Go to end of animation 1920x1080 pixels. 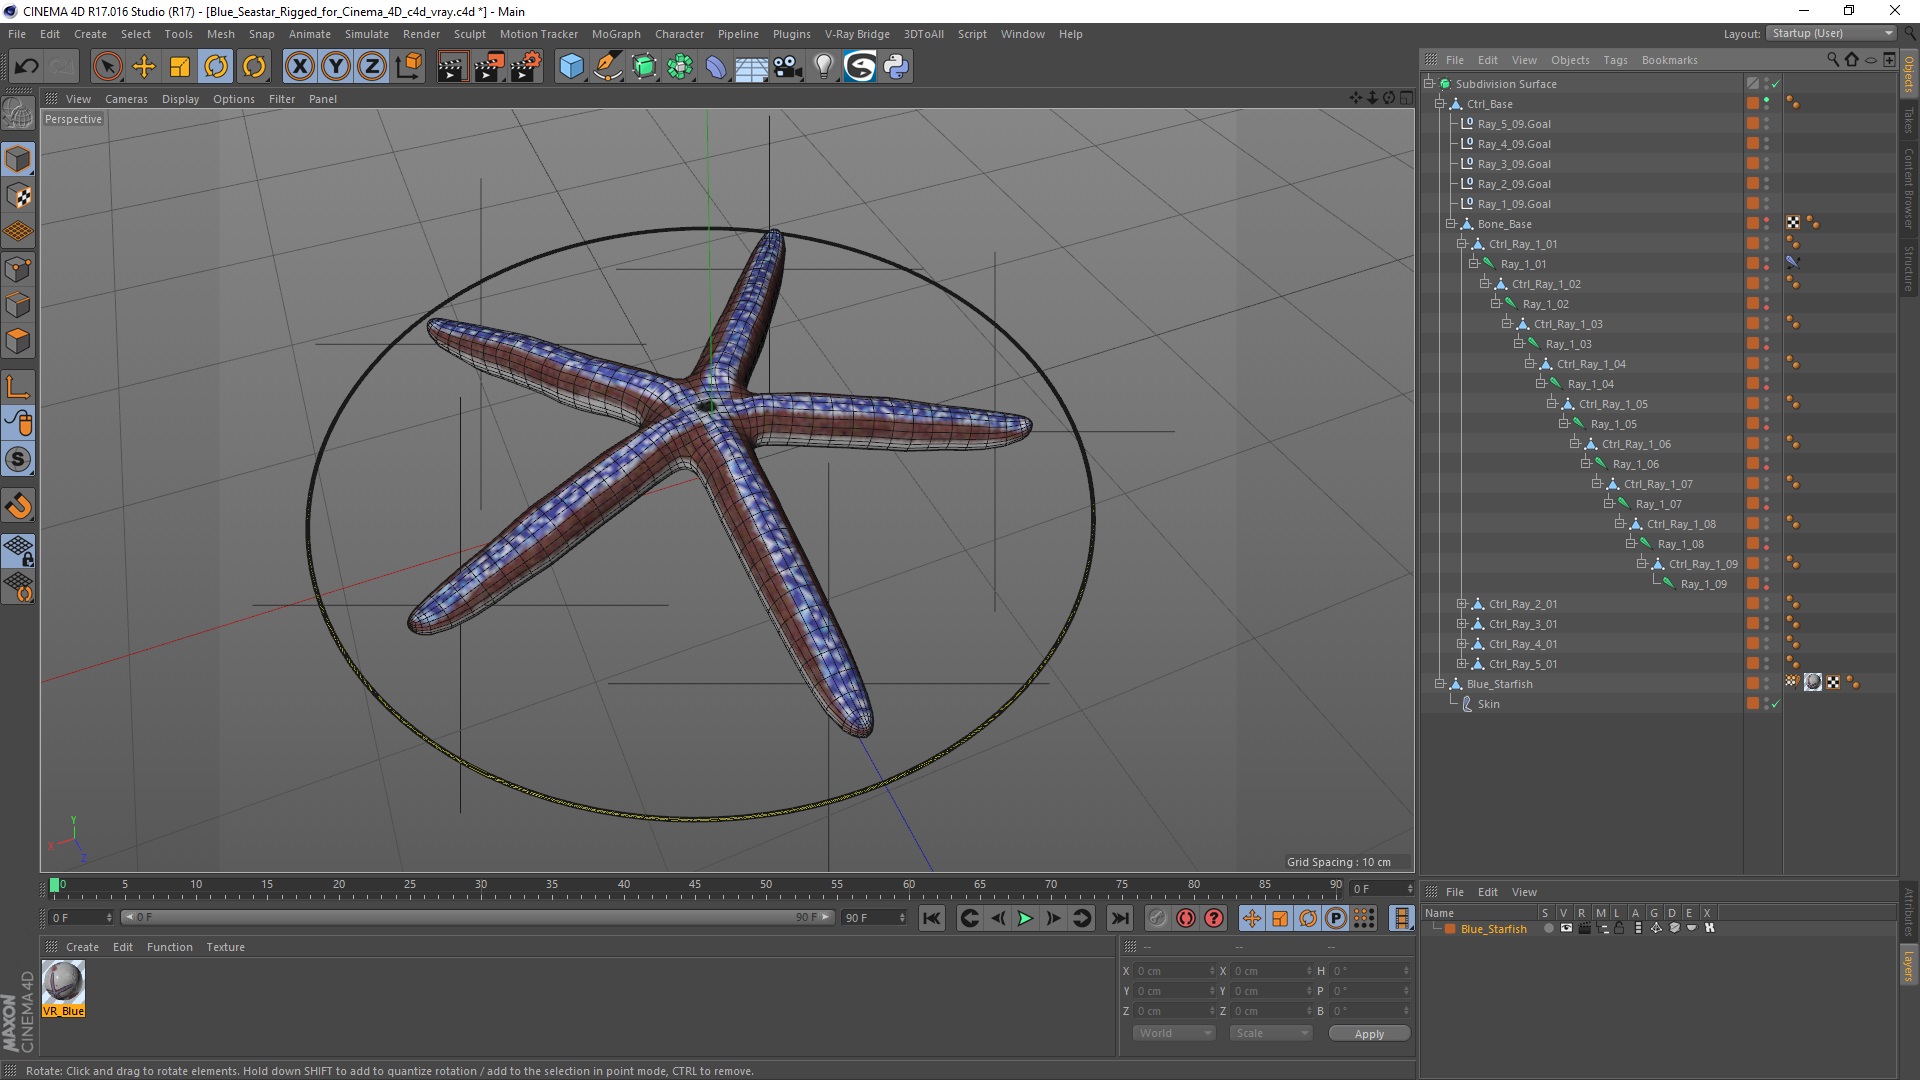[x=1120, y=918]
